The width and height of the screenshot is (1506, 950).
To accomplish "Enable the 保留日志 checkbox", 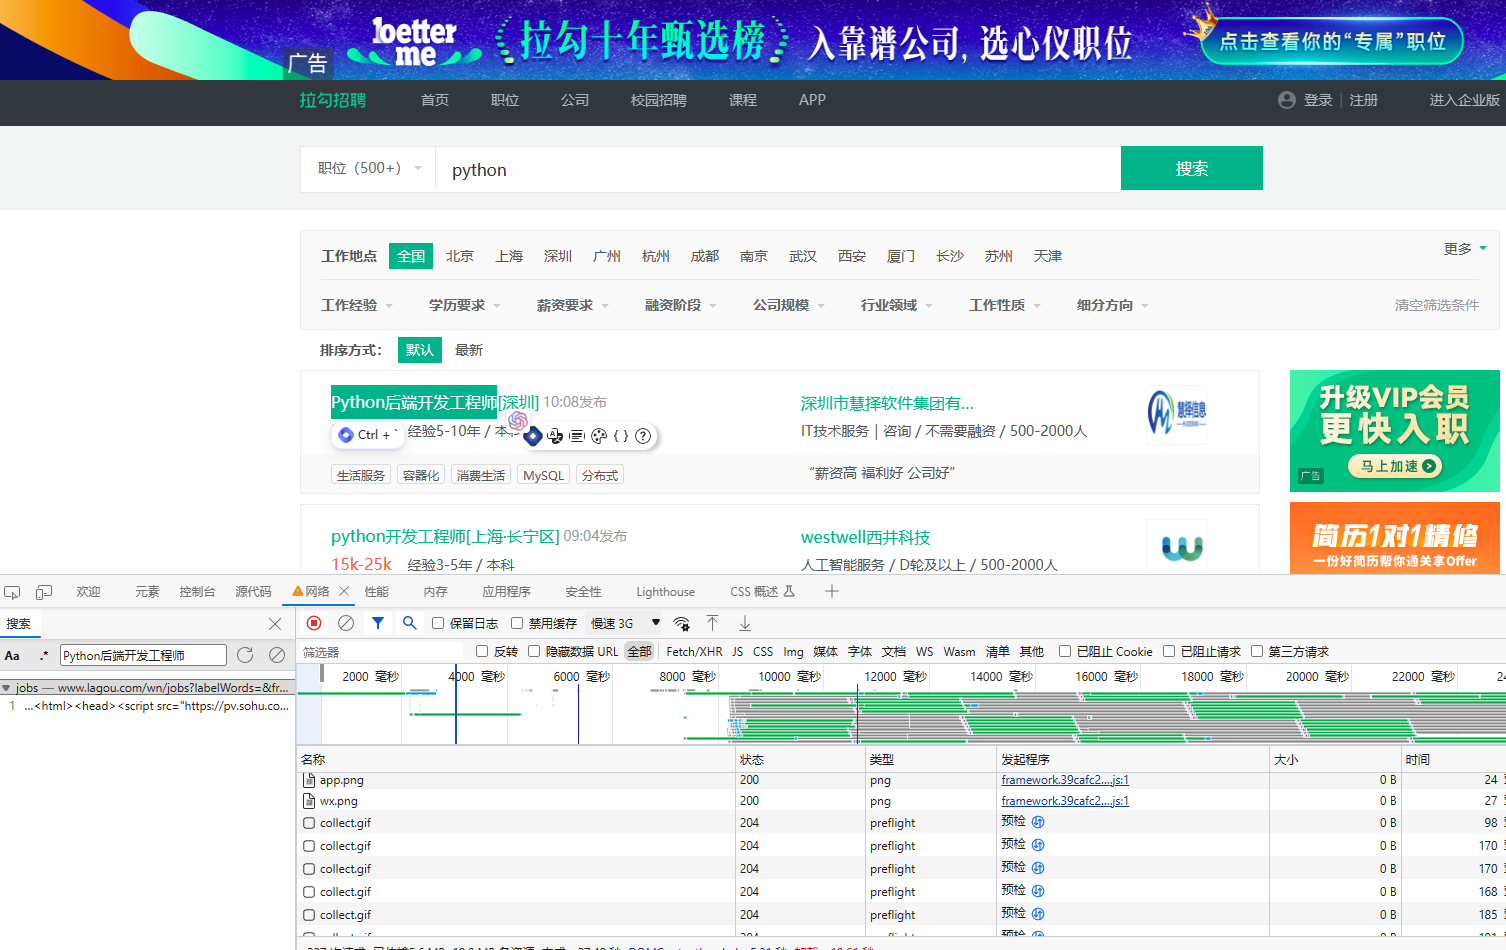I will click(x=438, y=623).
